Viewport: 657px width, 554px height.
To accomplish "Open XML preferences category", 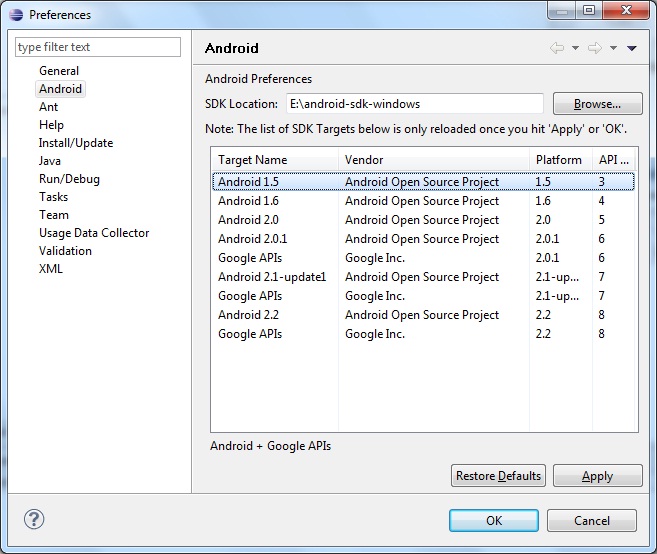I will point(51,269).
